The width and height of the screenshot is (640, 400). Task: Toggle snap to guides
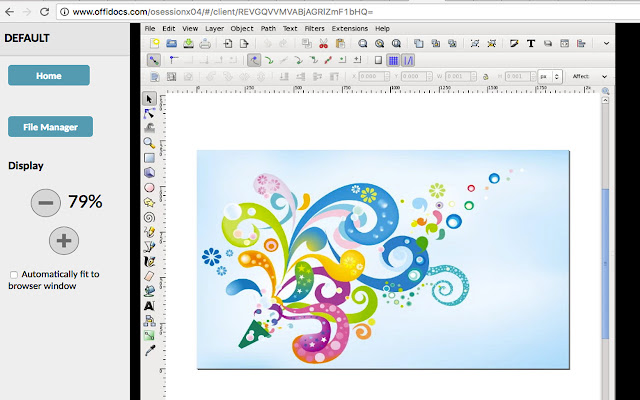pos(408,60)
